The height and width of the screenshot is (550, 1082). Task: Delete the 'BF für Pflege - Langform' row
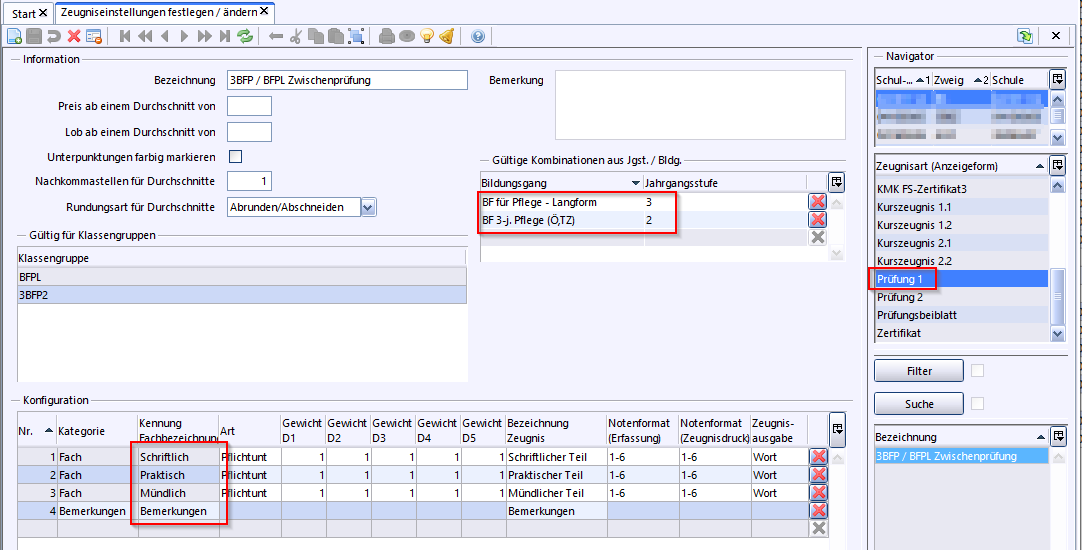[x=817, y=202]
